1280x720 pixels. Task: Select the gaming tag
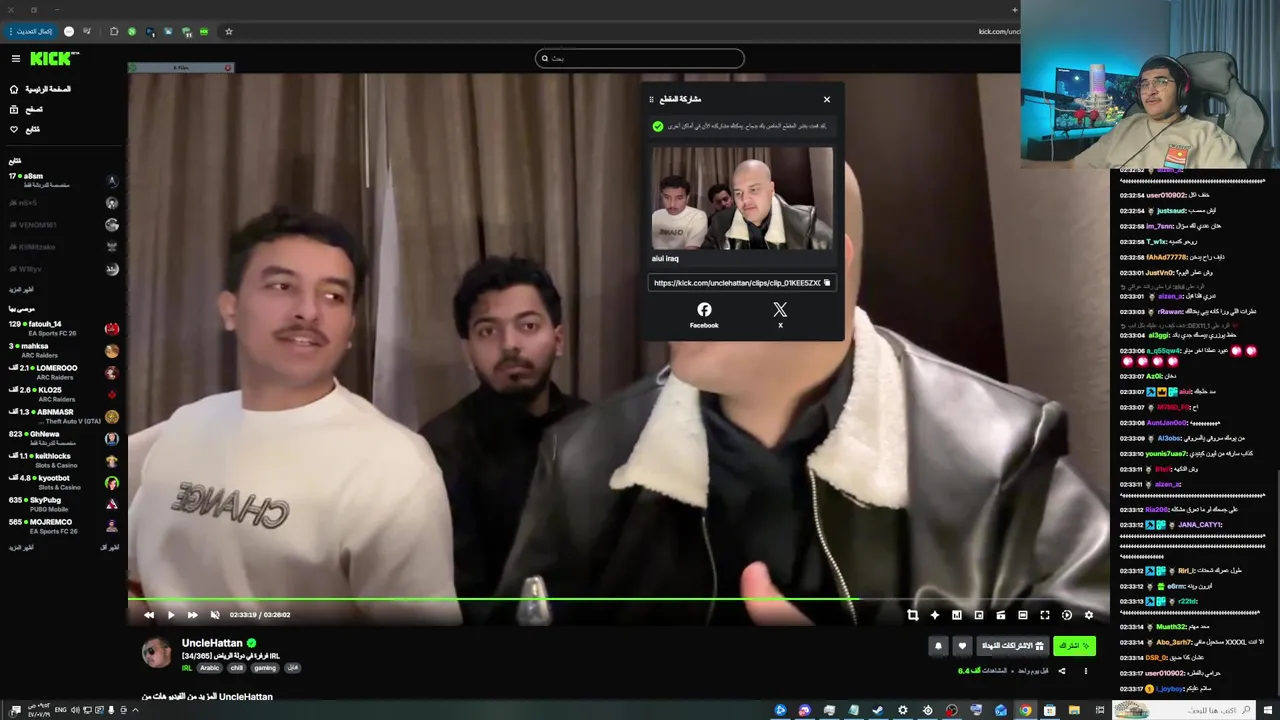(x=264, y=668)
